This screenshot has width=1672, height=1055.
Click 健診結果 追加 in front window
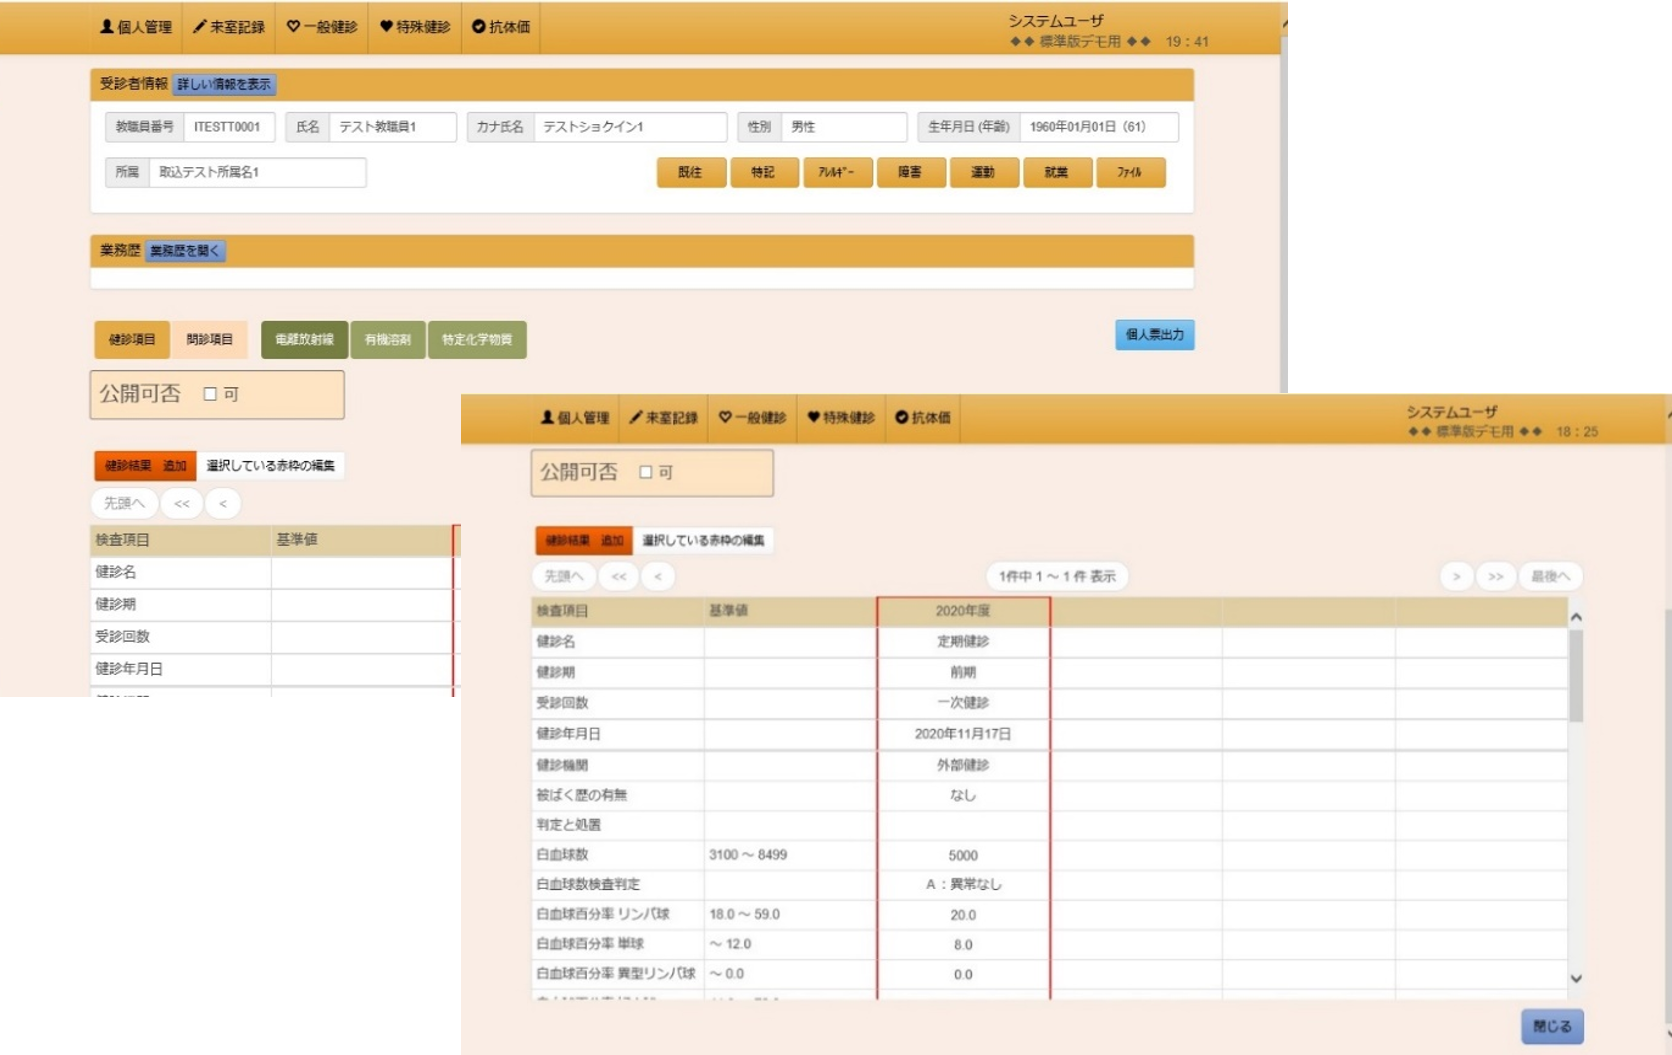pos(584,541)
